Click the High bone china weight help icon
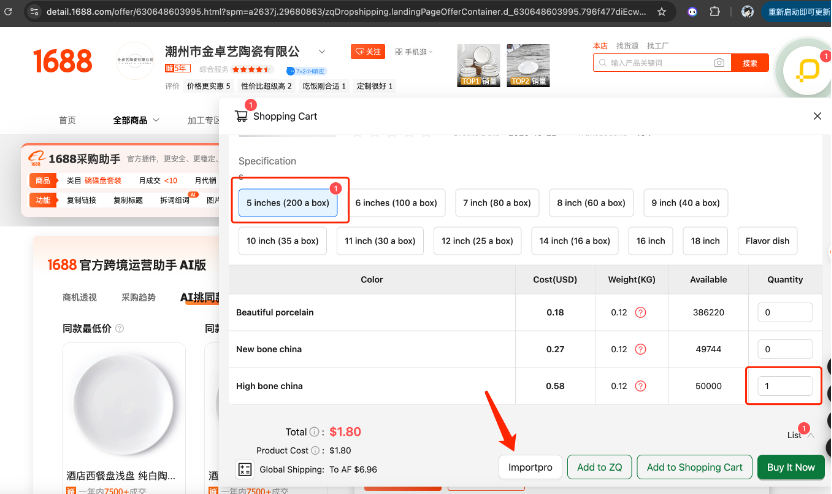This screenshot has width=832, height=494. point(640,386)
